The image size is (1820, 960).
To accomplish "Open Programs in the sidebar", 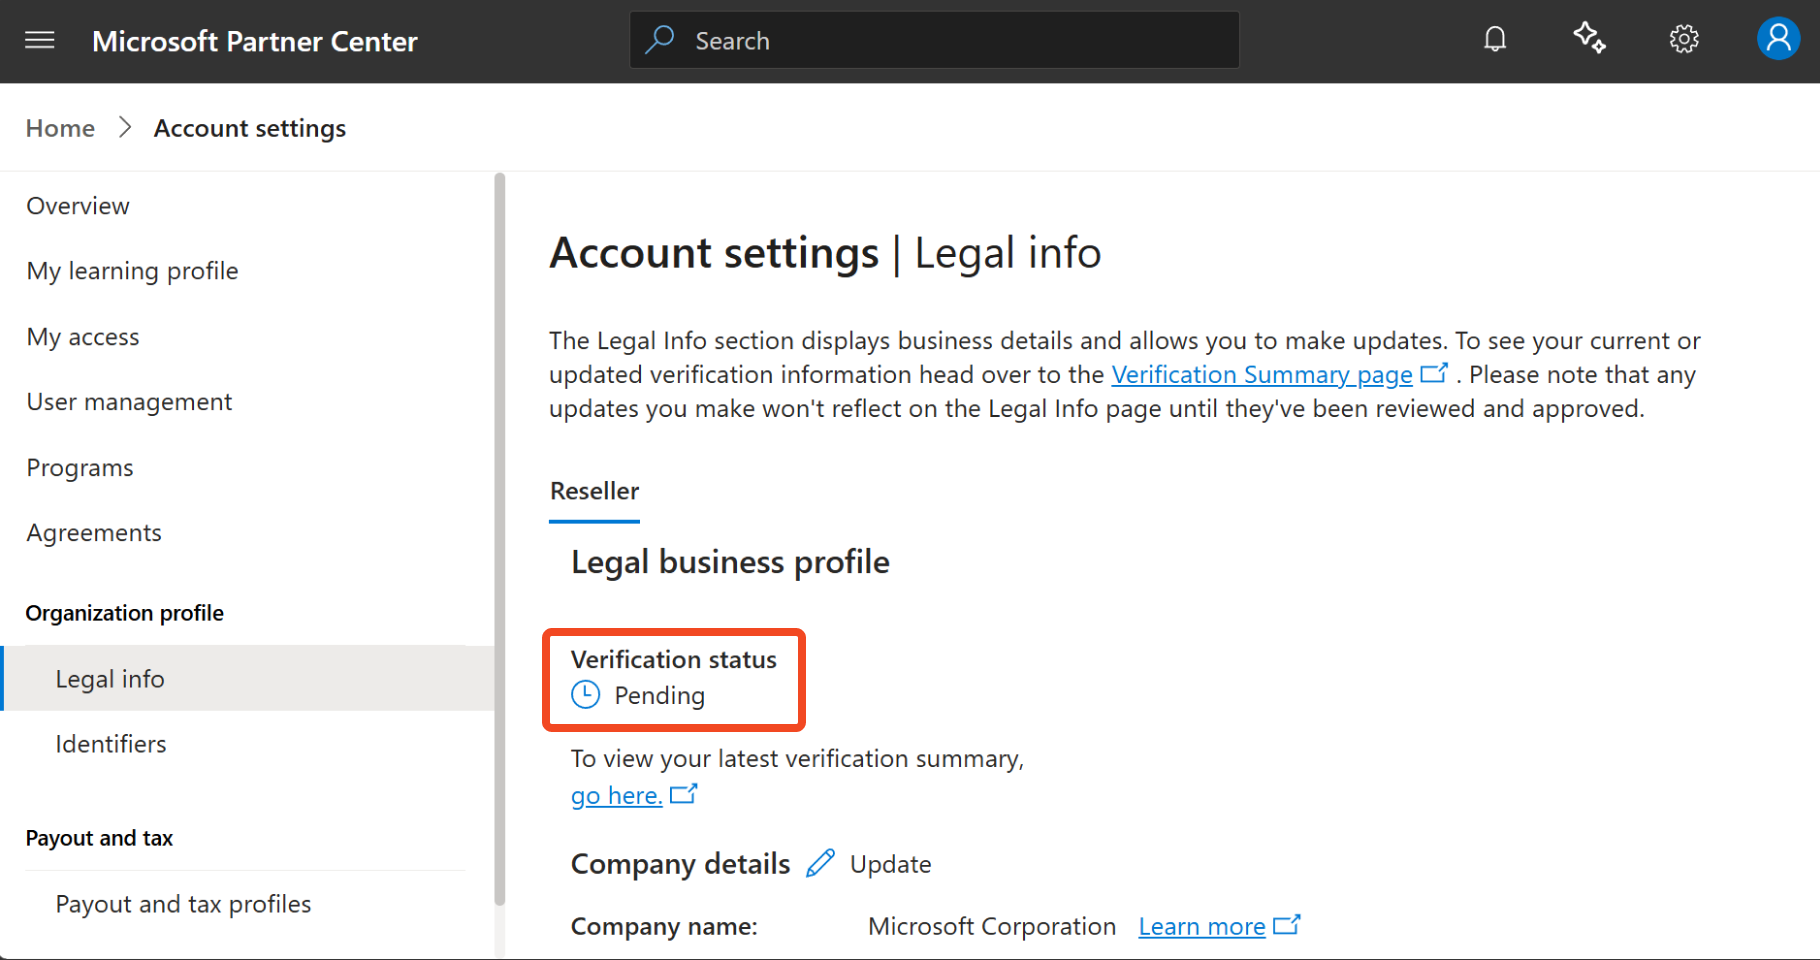I will pos(80,468).
